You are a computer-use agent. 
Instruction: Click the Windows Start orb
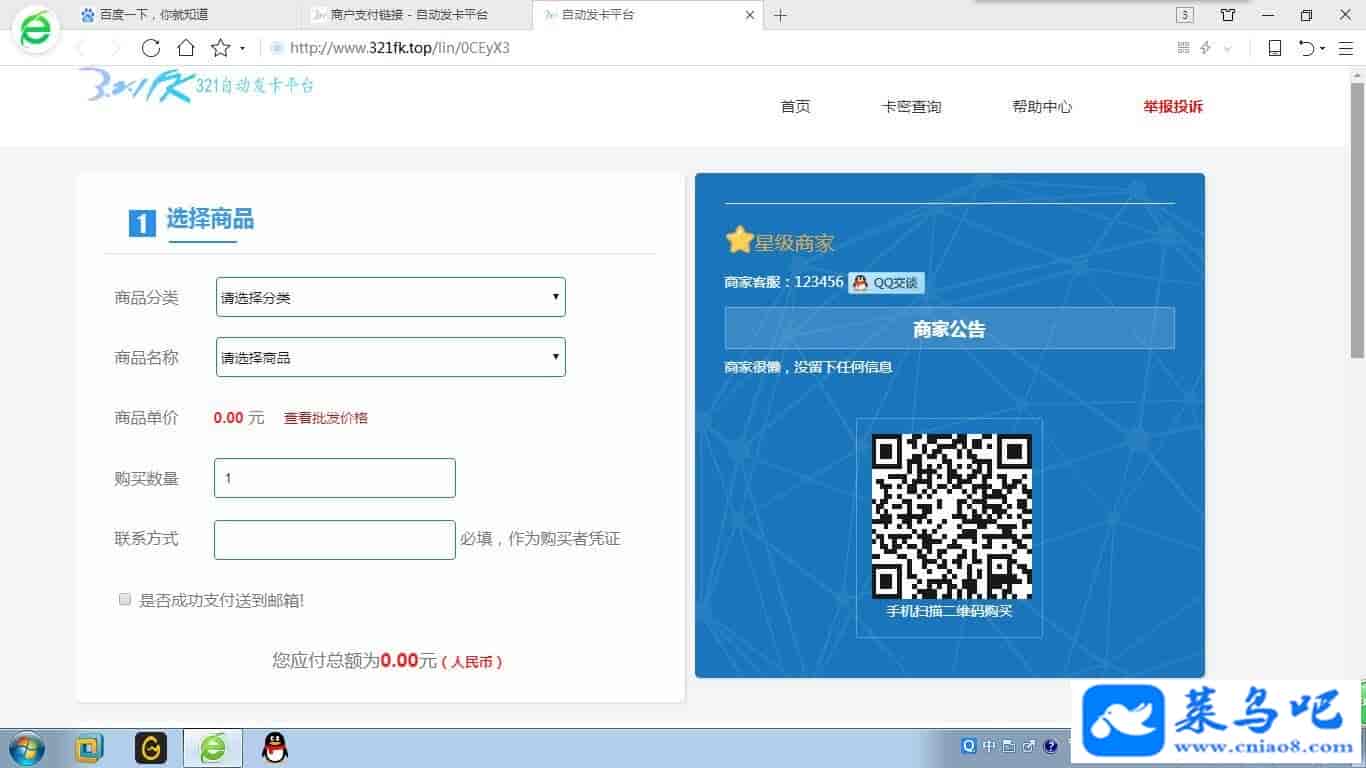25,747
